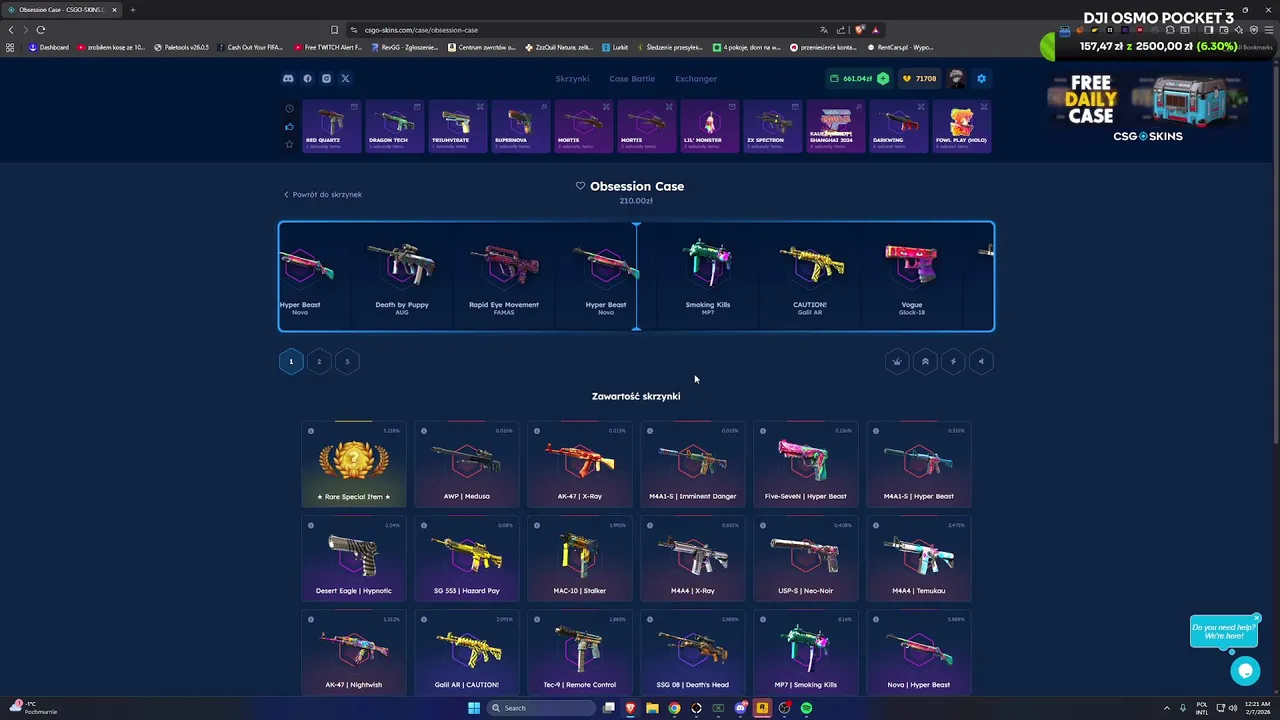Show info for Five-SeveN | Hyper Beast card
The height and width of the screenshot is (720, 1280).
click(763, 431)
